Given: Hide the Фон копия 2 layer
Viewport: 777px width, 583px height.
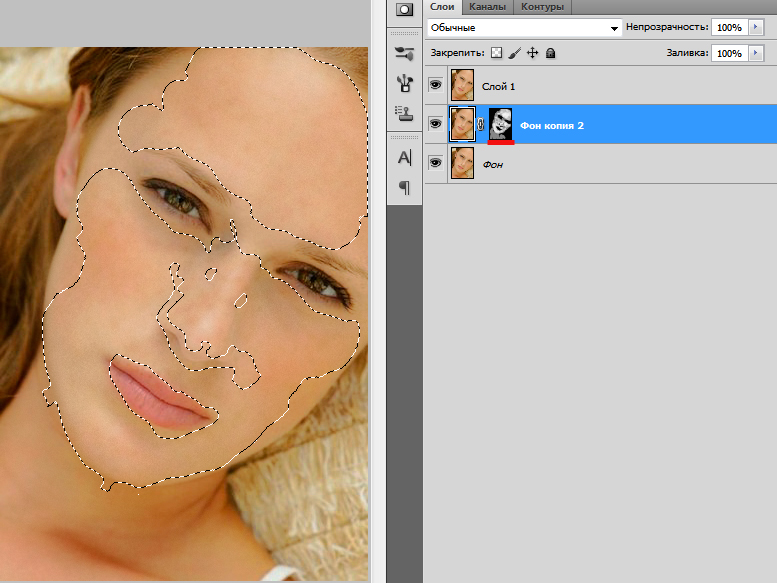Looking at the screenshot, I should pos(435,123).
